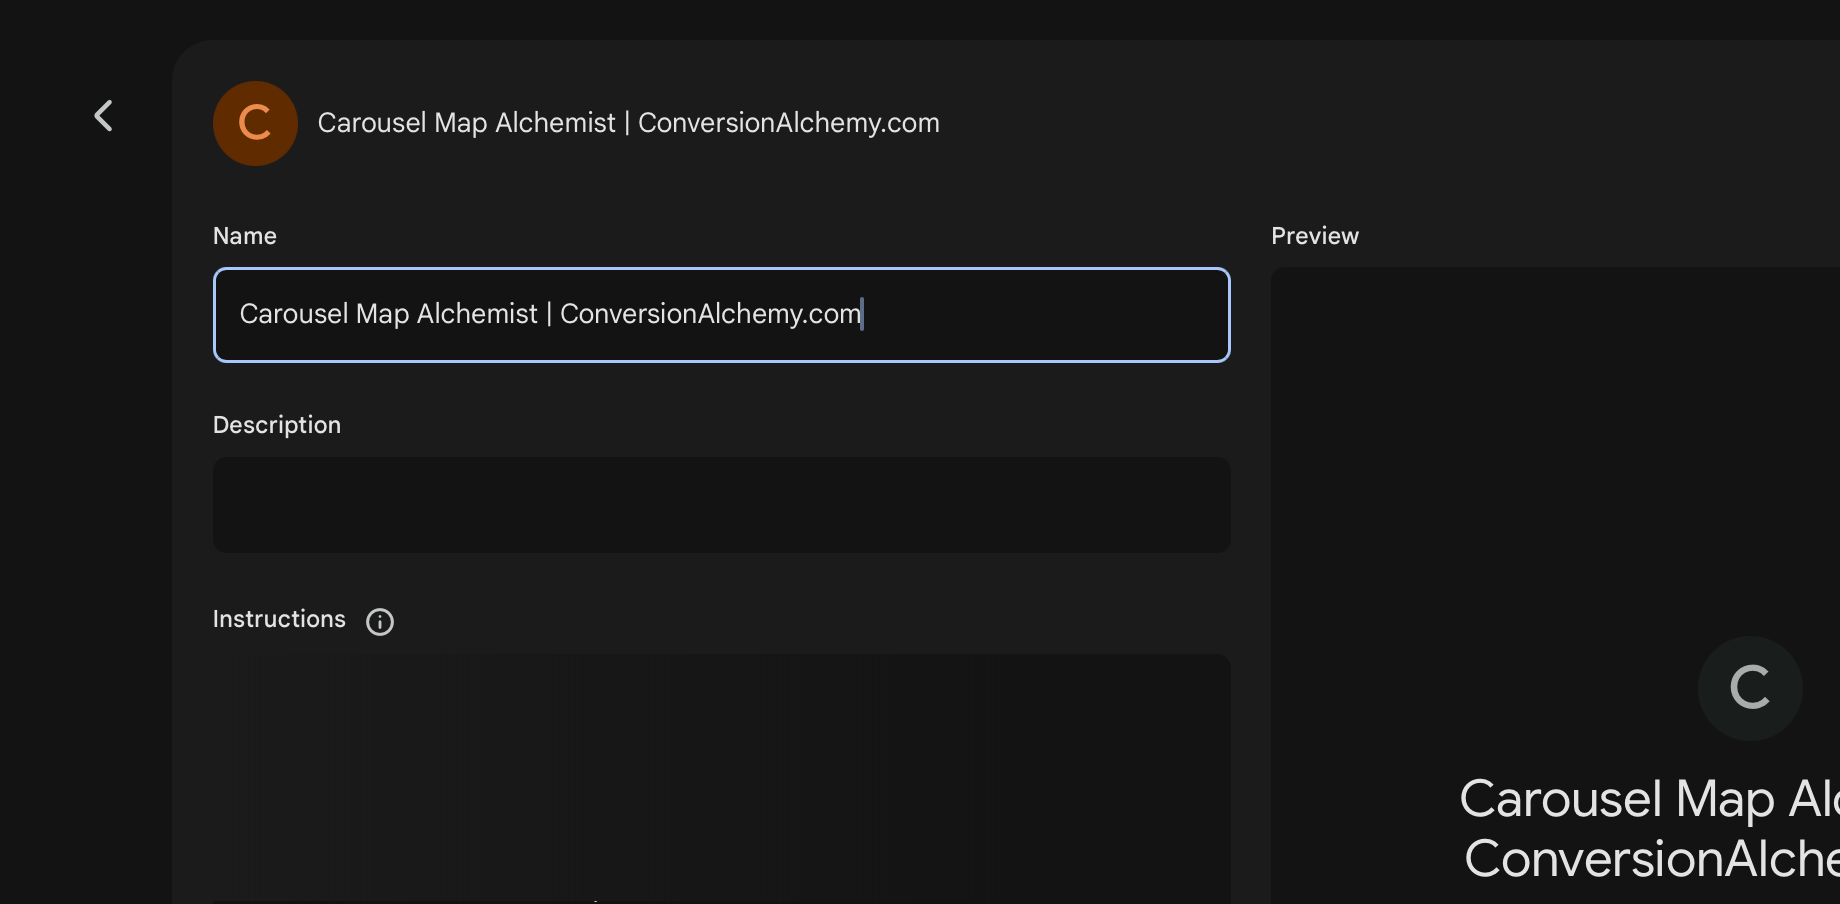Click the ConversionAlche text line in Preview
1840x904 pixels.
[x=1652, y=859]
